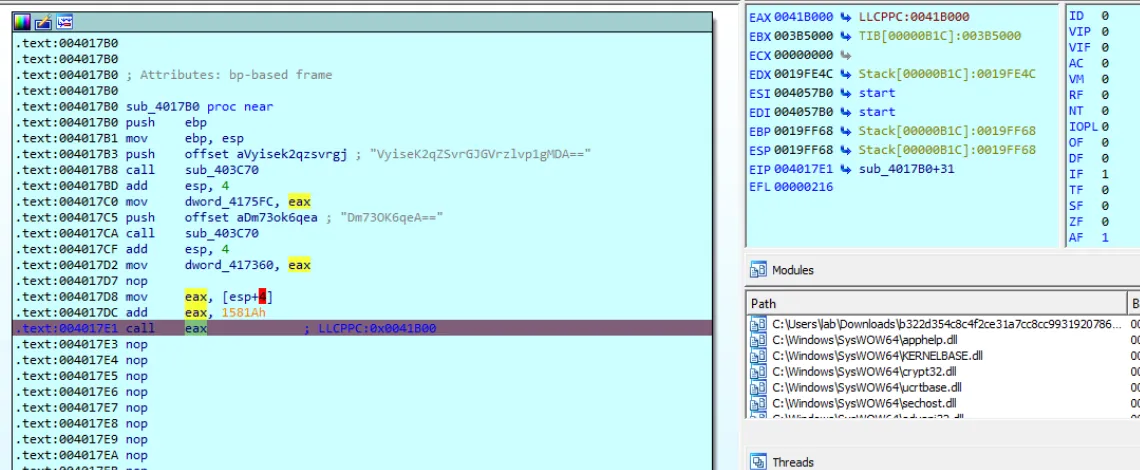Viewport: 1140px width, 470px height.
Task: Toggle the VIP flag value
Action: point(1104,32)
